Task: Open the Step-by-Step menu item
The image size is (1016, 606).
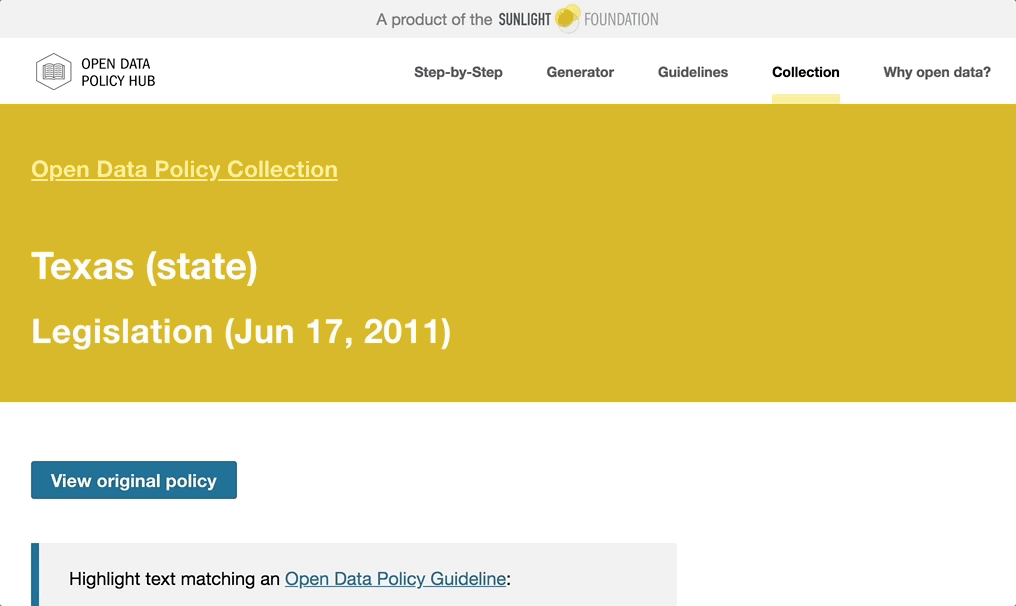Action: (x=458, y=72)
